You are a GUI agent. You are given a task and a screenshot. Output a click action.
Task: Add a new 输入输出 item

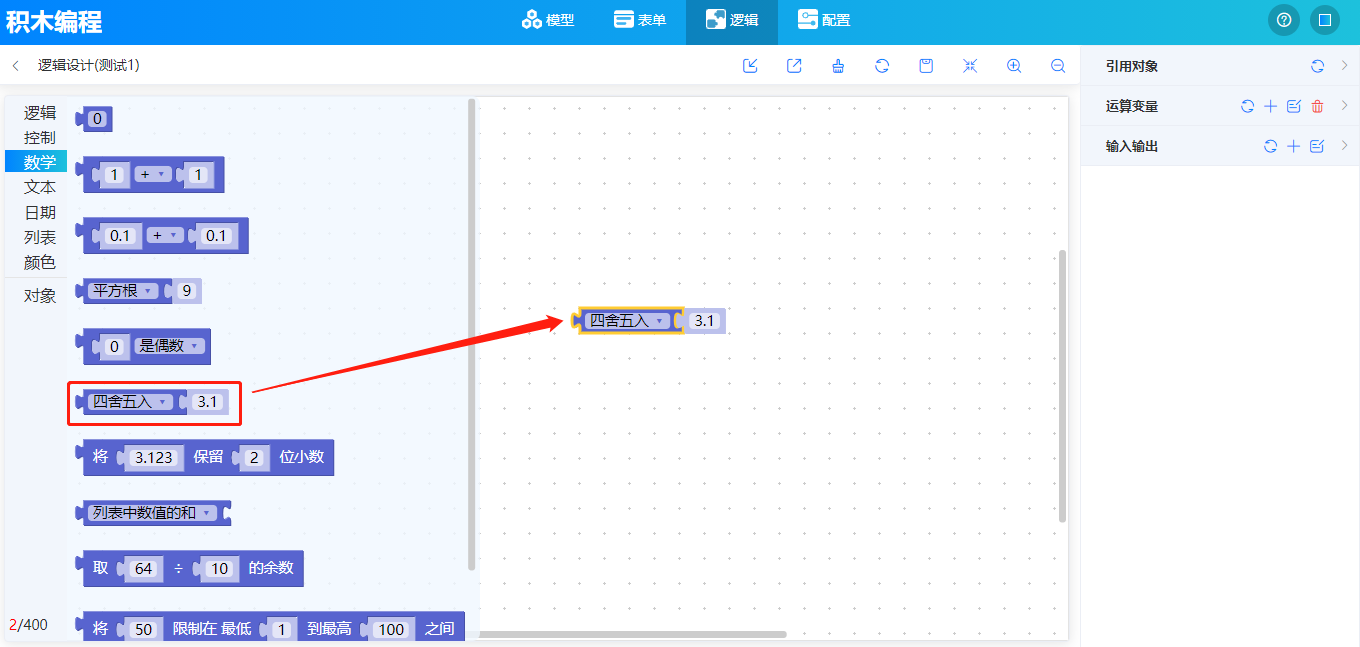click(x=1293, y=146)
